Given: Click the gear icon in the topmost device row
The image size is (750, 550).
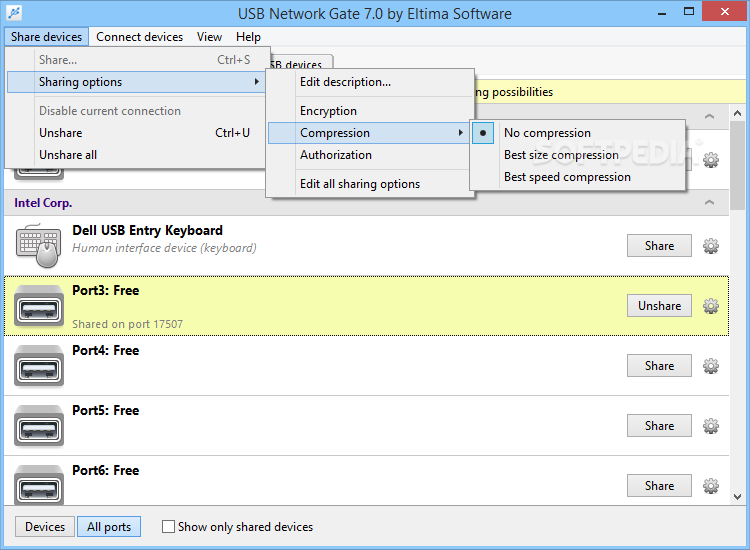Looking at the screenshot, I should pos(710,160).
